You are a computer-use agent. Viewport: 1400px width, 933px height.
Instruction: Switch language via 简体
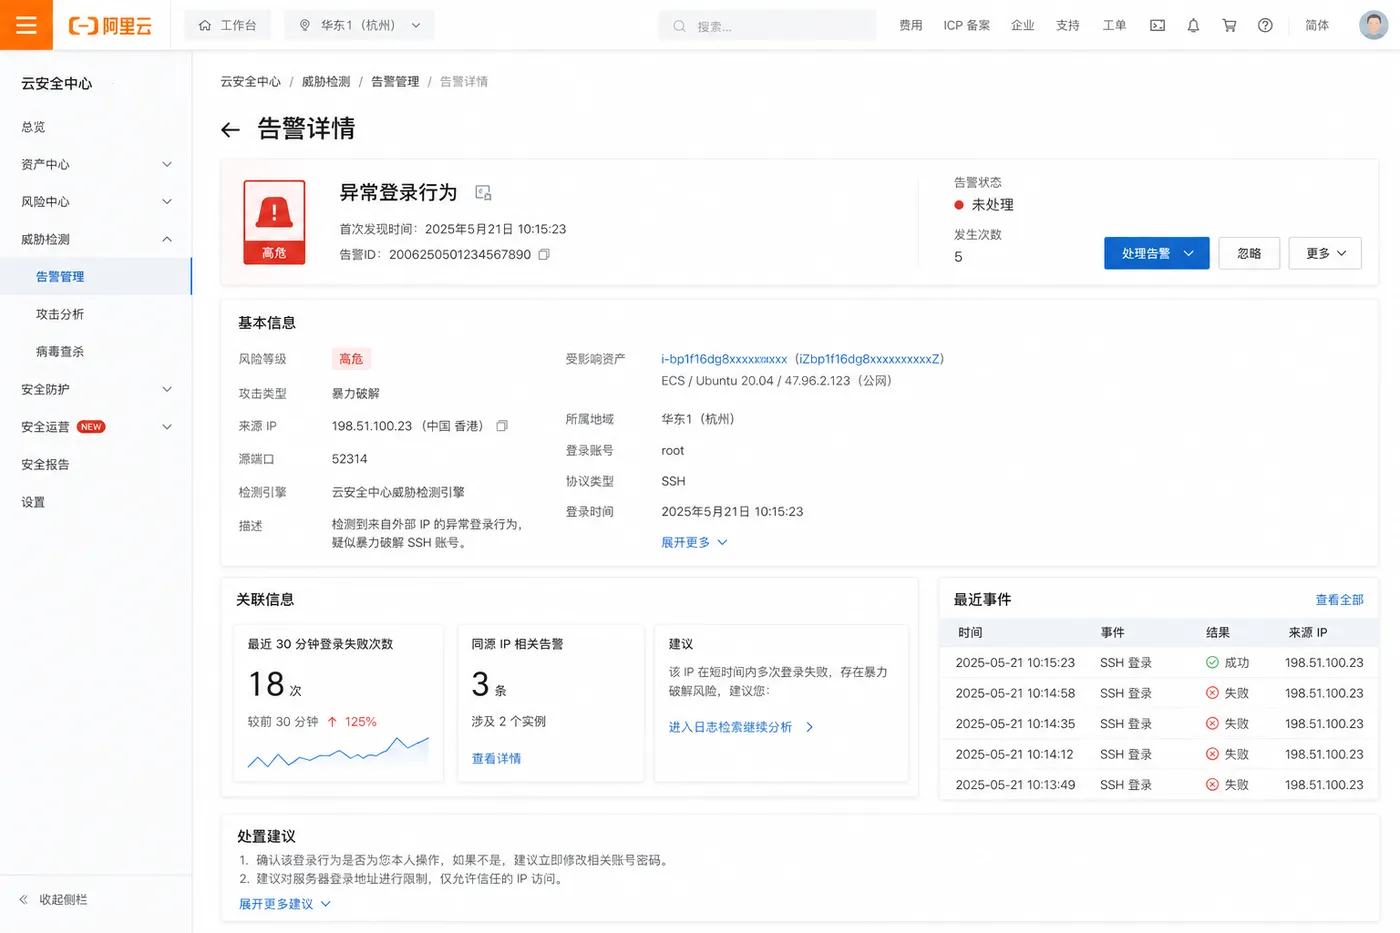(1317, 26)
